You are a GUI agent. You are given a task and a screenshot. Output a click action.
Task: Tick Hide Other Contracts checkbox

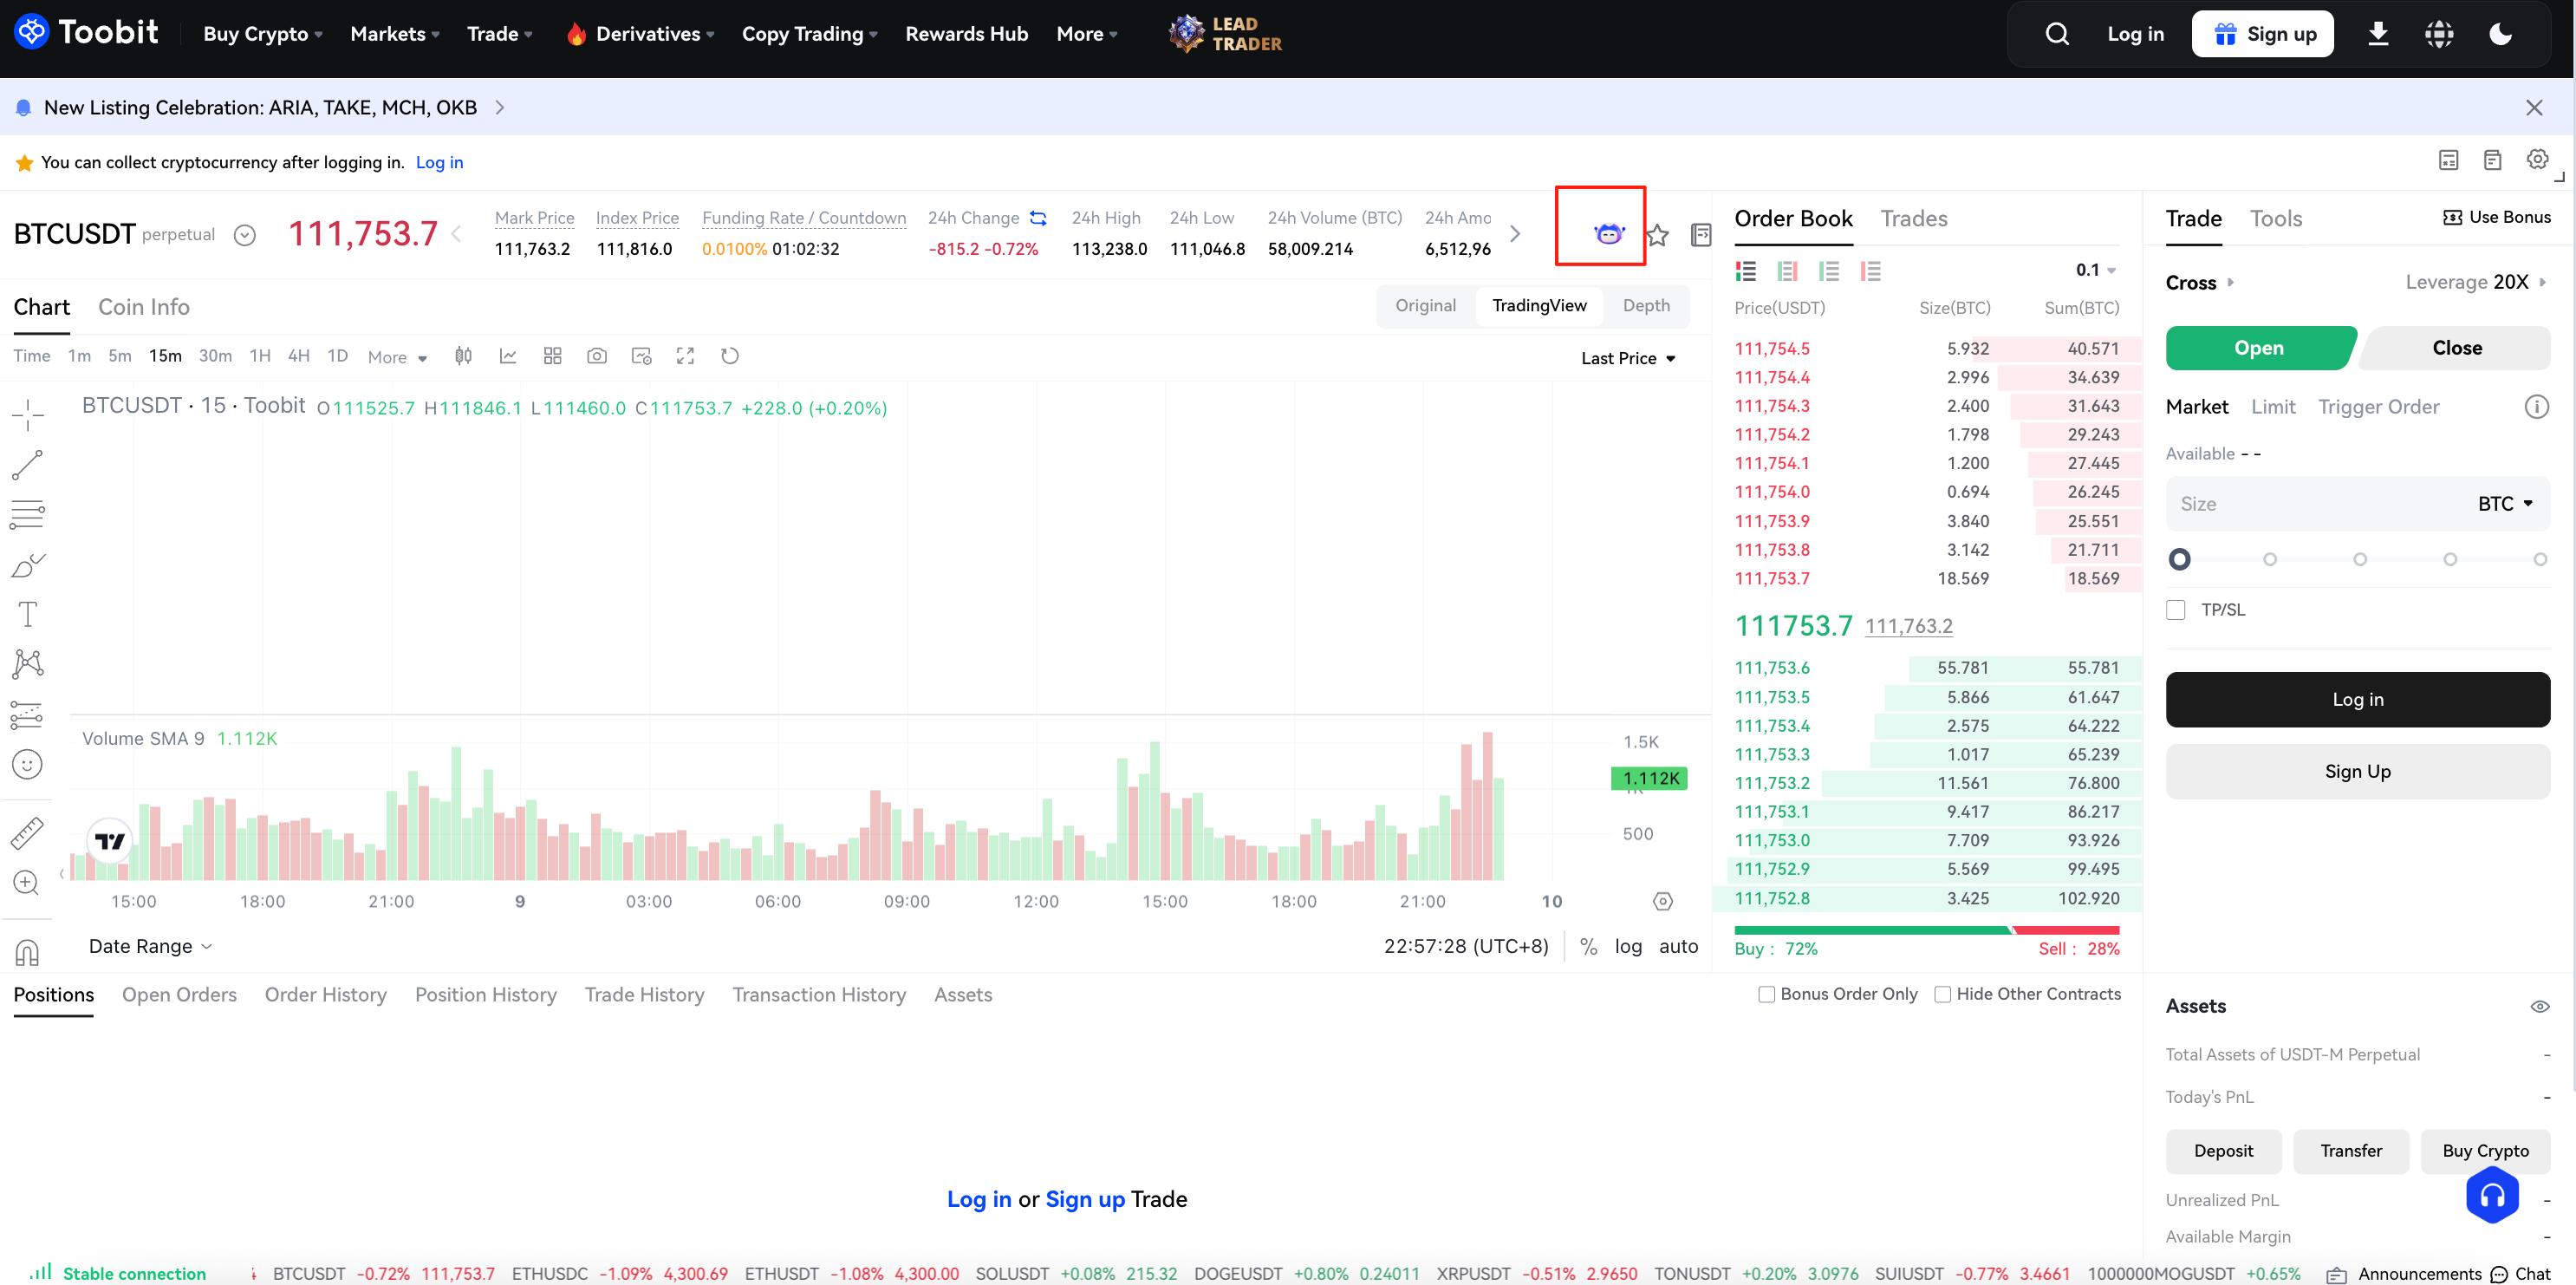[x=1942, y=994]
